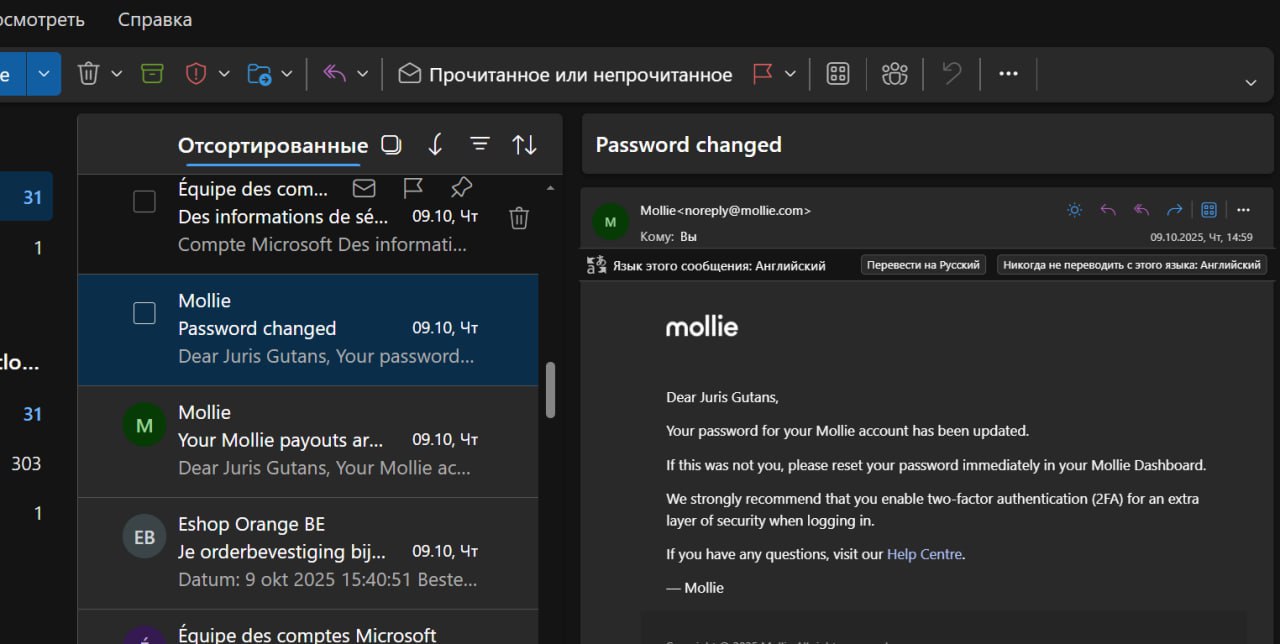This screenshot has height=644, width=1280.
Task: Click Перевести на Русский button
Action: click(x=924, y=265)
